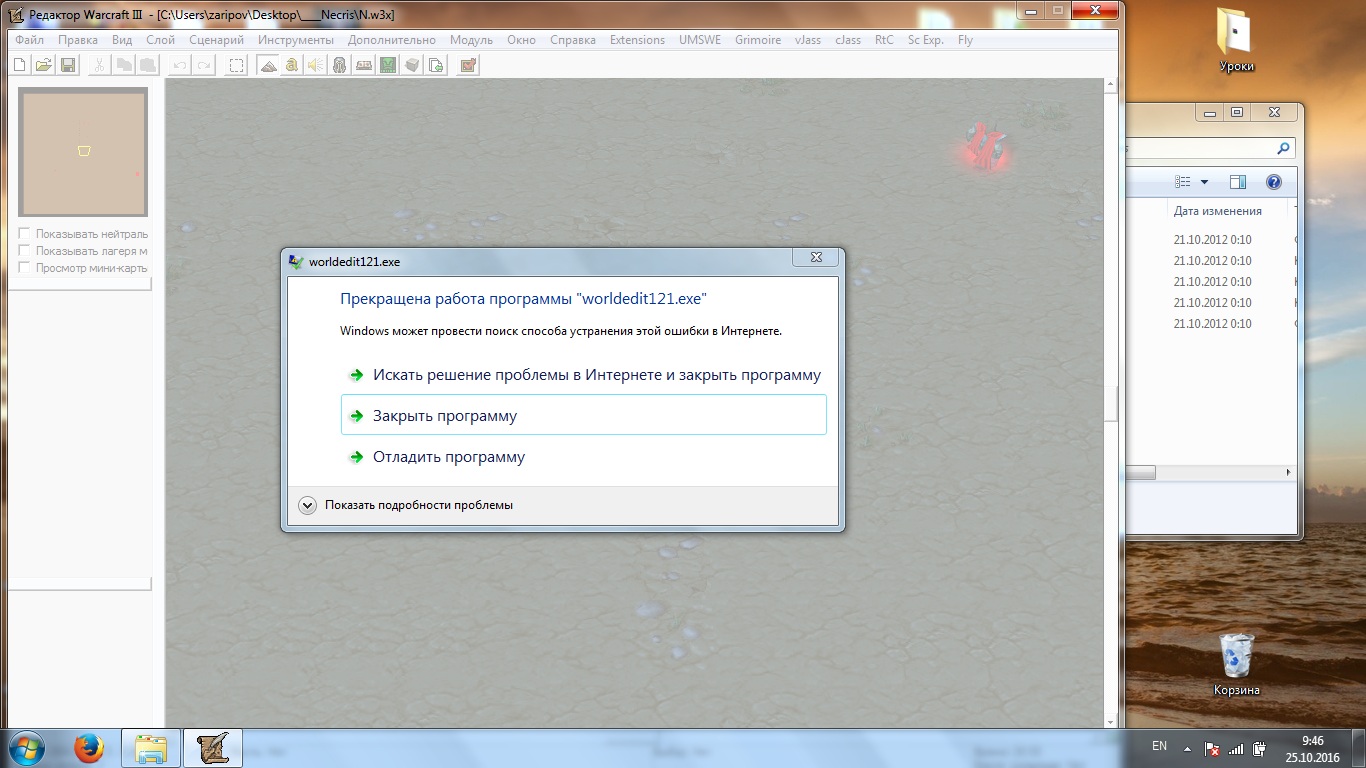This screenshot has height=768, width=1366.
Task: Expand Показать подробности проблемы details
Action: [x=406, y=505]
